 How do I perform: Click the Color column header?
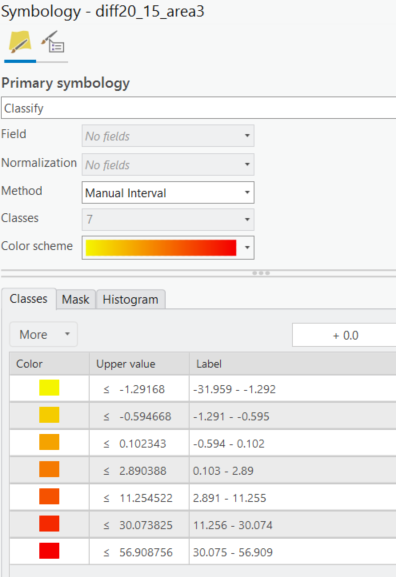pos(49,364)
